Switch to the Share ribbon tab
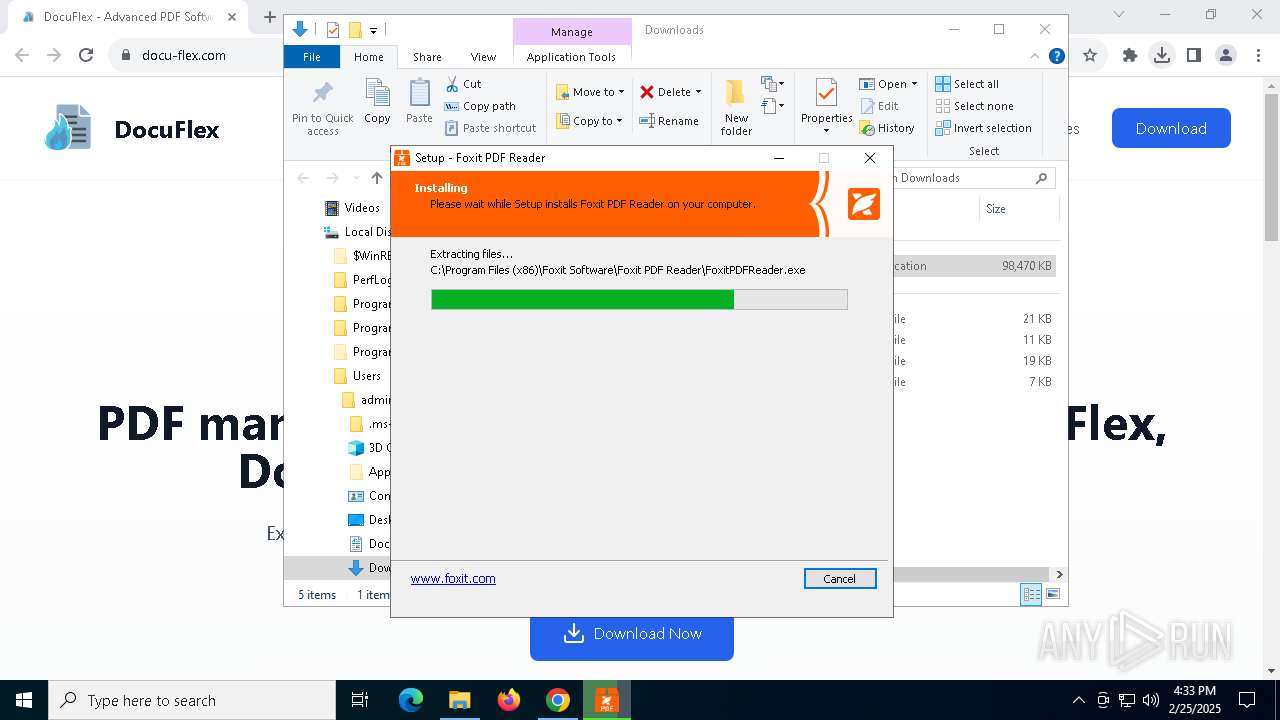1280x720 pixels. tap(427, 57)
